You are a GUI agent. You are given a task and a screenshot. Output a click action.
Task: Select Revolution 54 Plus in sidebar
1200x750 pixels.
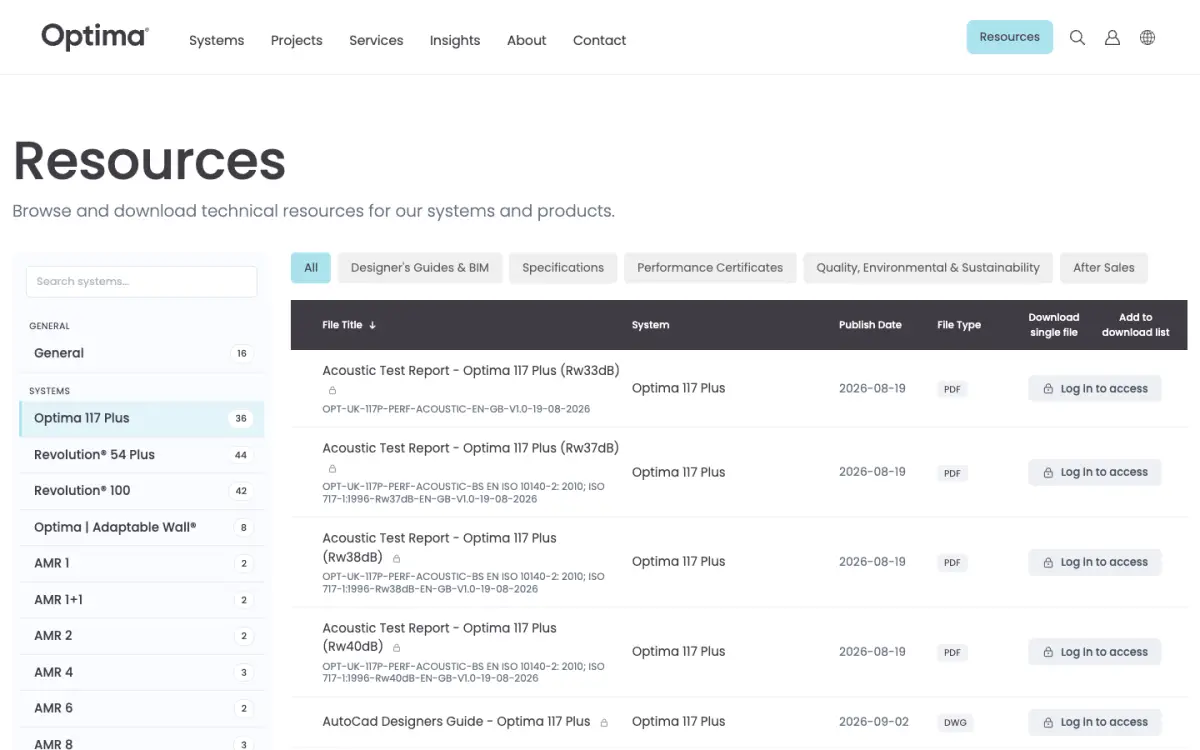142,455
